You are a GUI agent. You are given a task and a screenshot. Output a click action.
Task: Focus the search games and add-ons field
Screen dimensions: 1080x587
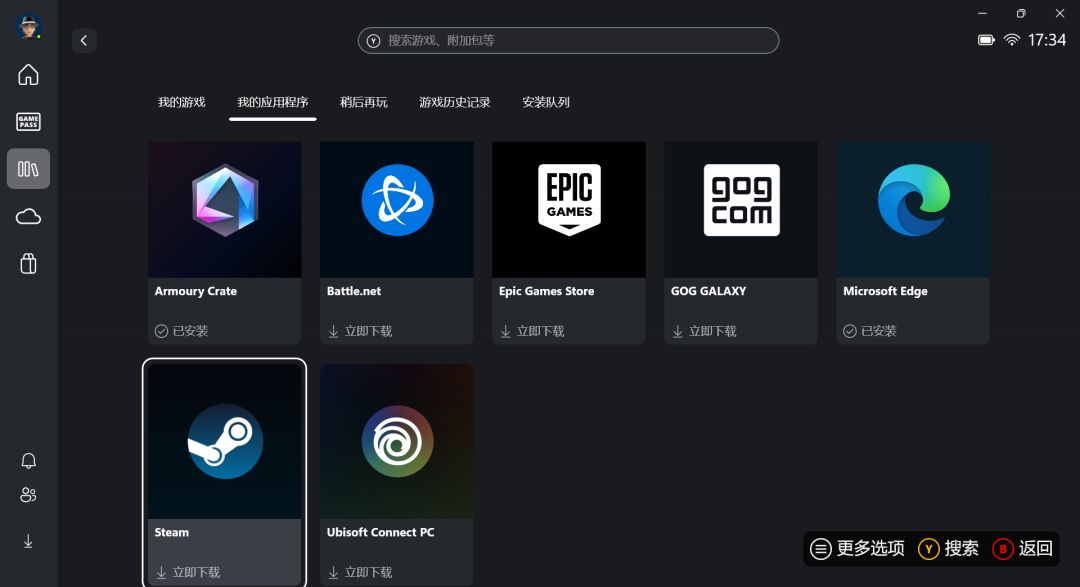(x=568, y=41)
